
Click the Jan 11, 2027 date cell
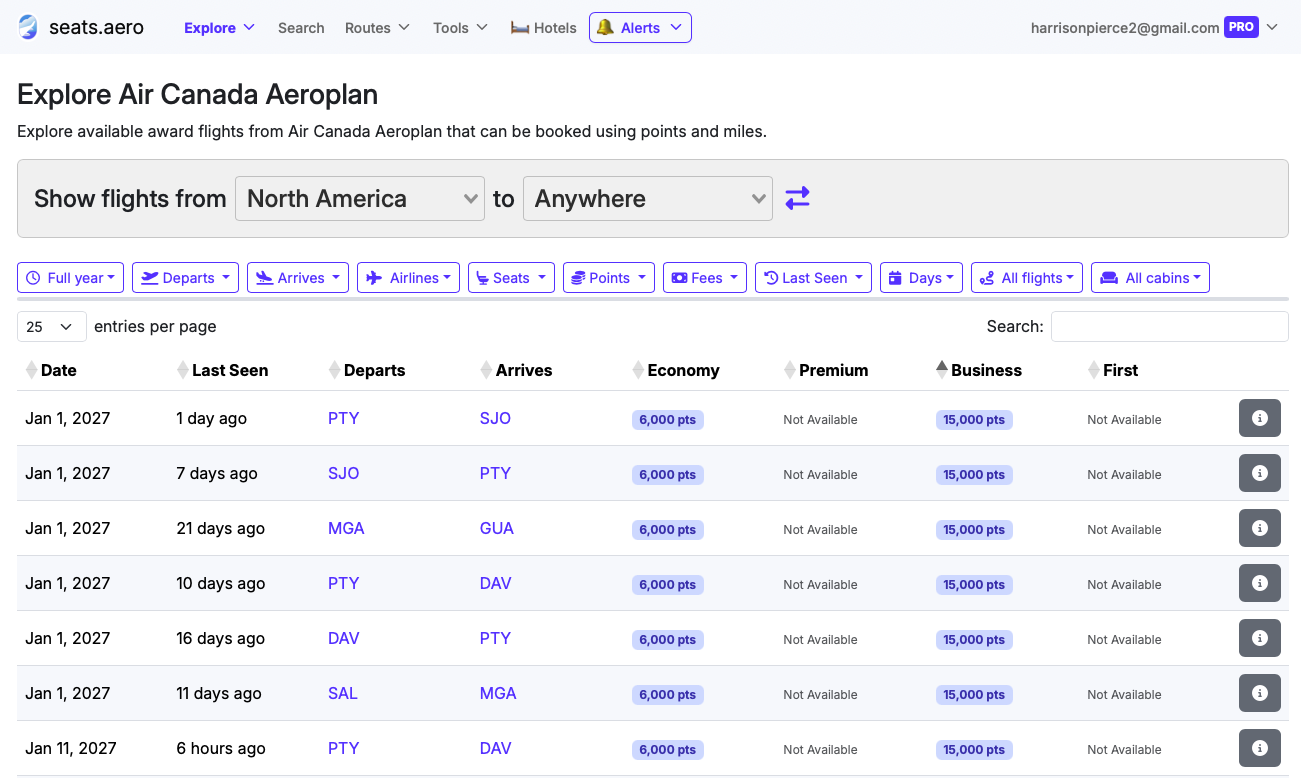(x=71, y=748)
